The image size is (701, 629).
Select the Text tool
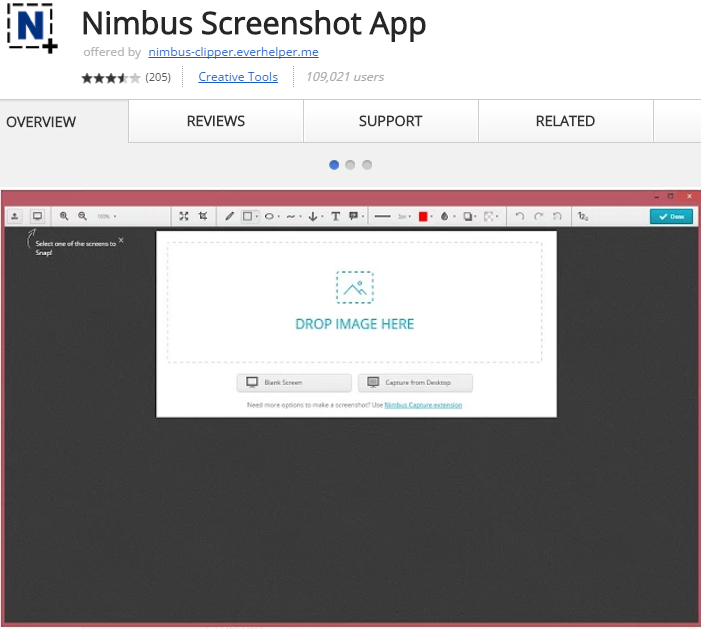click(x=335, y=216)
